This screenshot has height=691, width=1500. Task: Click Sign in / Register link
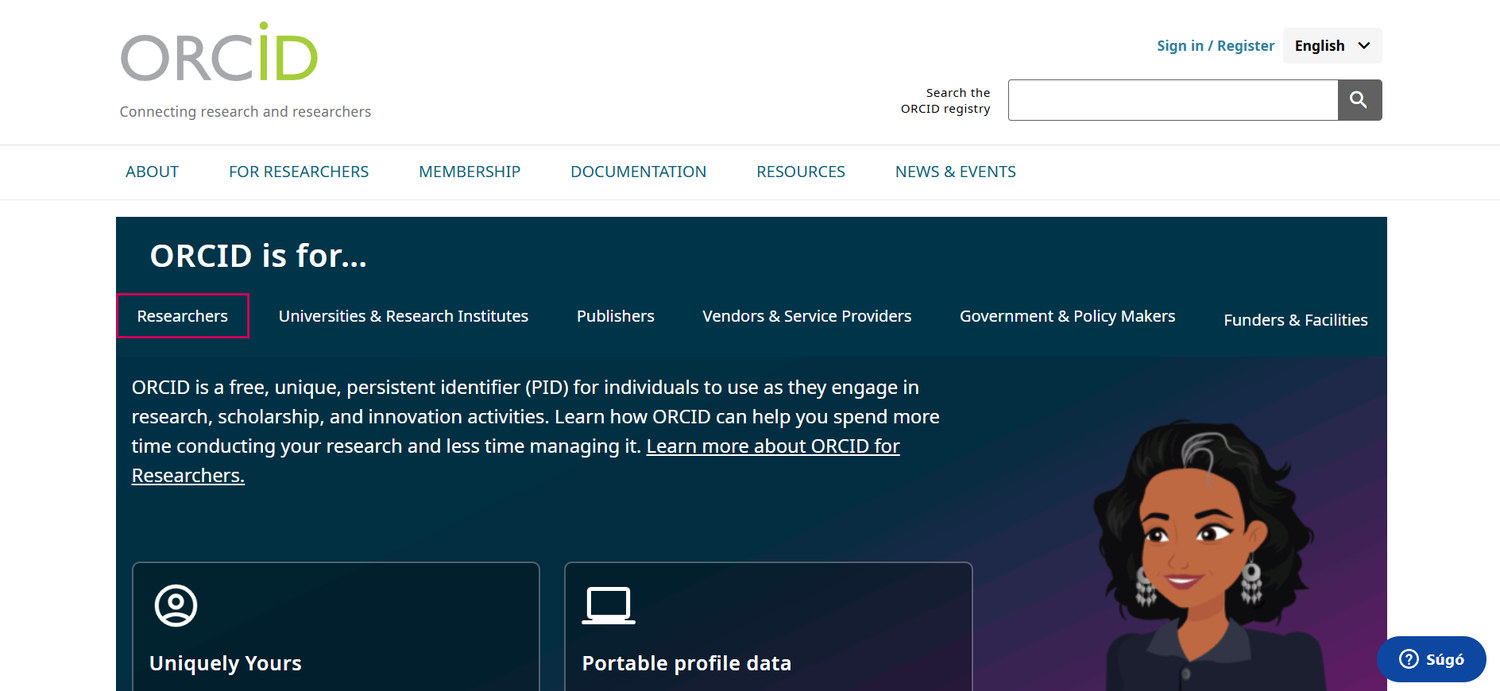[1215, 46]
